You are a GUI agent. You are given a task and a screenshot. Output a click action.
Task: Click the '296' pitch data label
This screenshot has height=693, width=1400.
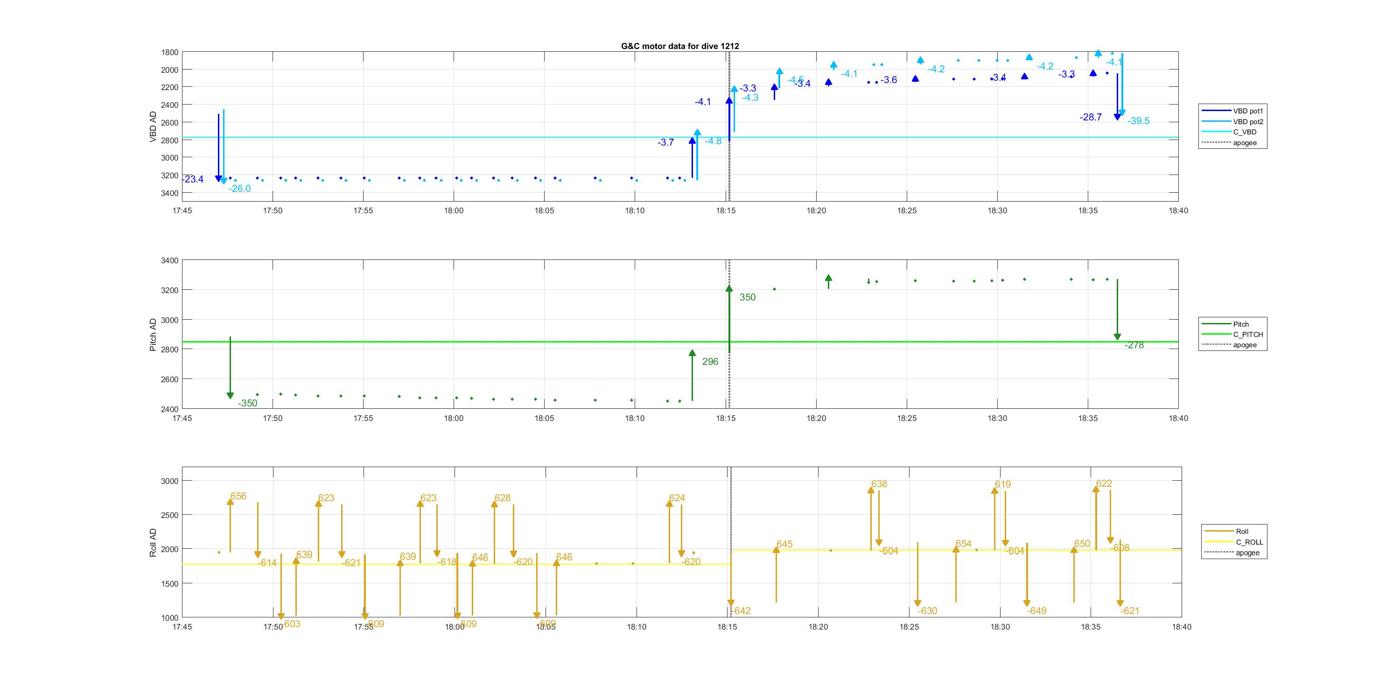point(710,362)
